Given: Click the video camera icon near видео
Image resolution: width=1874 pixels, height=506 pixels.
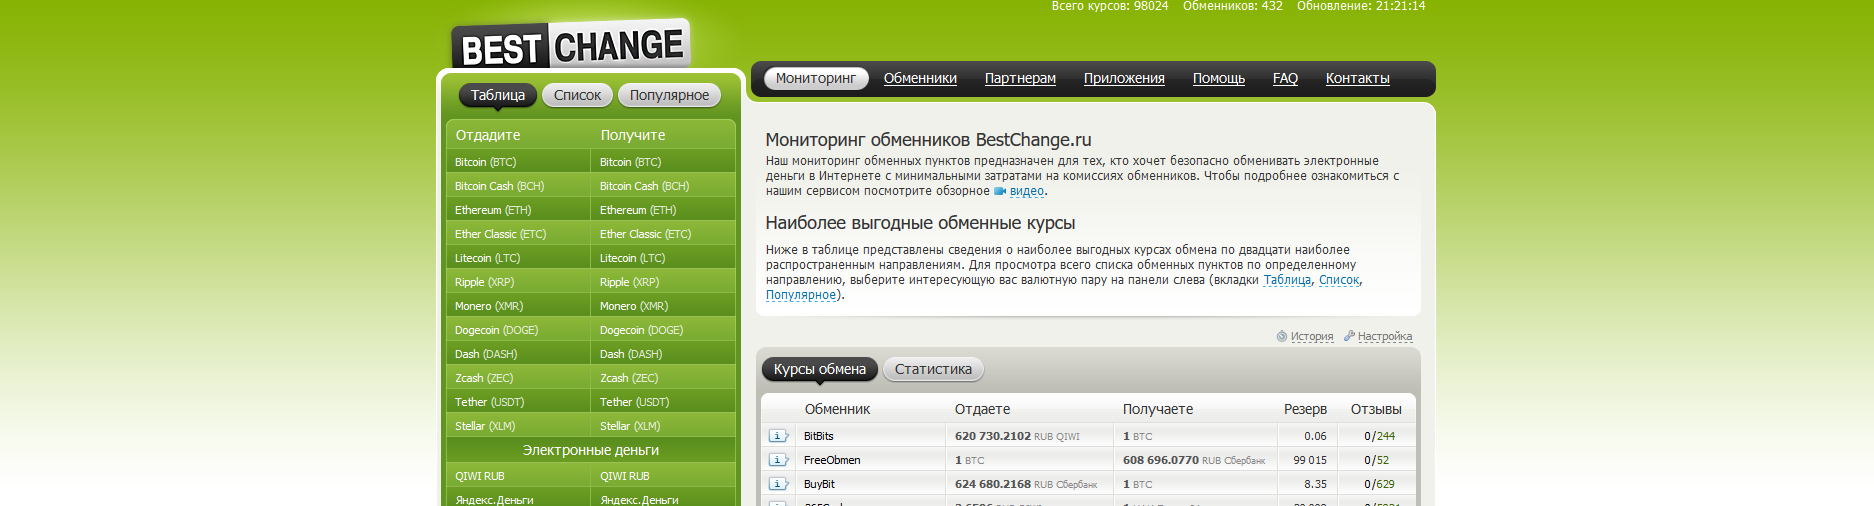Looking at the screenshot, I should tap(999, 191).
